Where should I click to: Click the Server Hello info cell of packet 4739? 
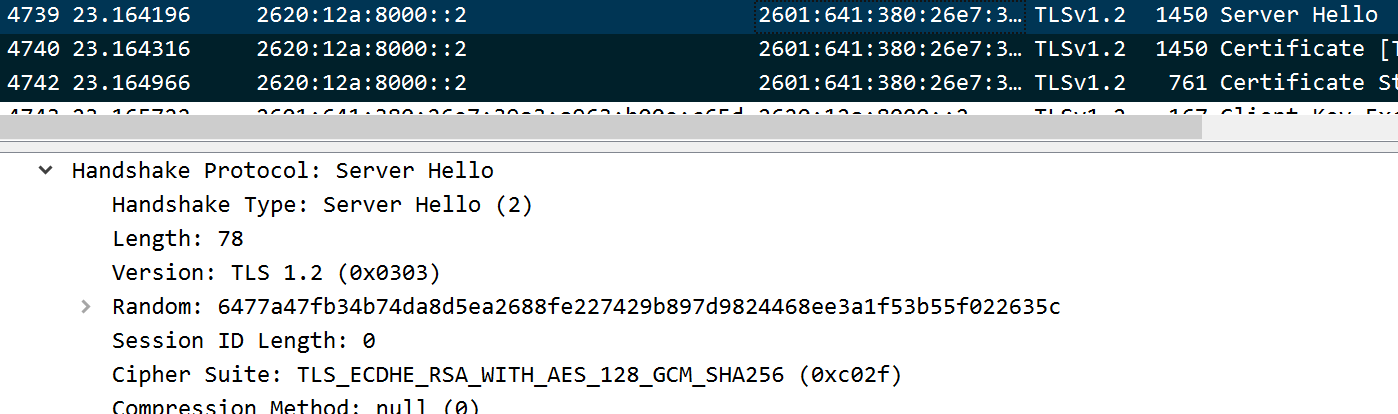(1298, 15)
